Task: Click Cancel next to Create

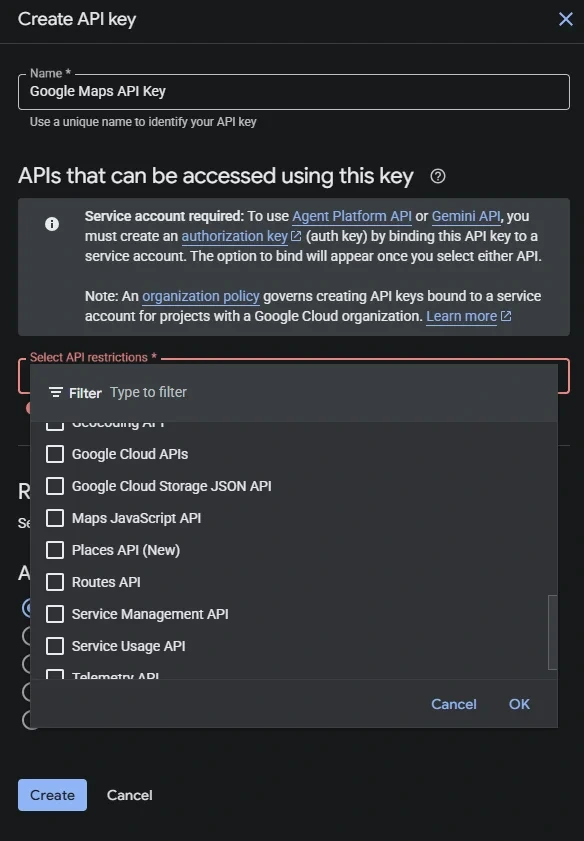Action: click(129, 795)
